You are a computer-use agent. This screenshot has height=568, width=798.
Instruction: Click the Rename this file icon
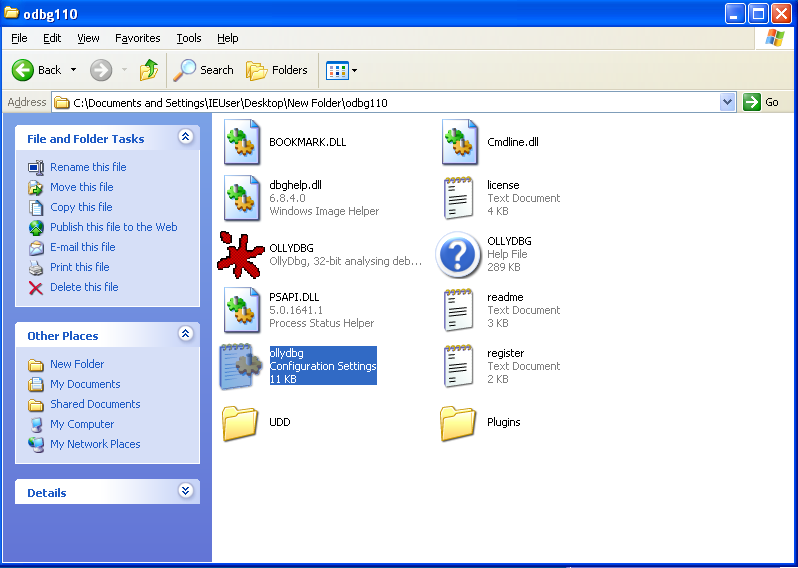(36, 167)
